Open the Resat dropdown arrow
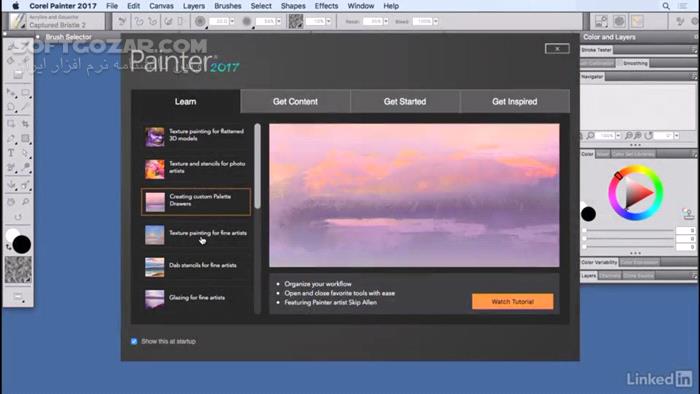This screenshot has height=394, width=700. pos(386,21)
